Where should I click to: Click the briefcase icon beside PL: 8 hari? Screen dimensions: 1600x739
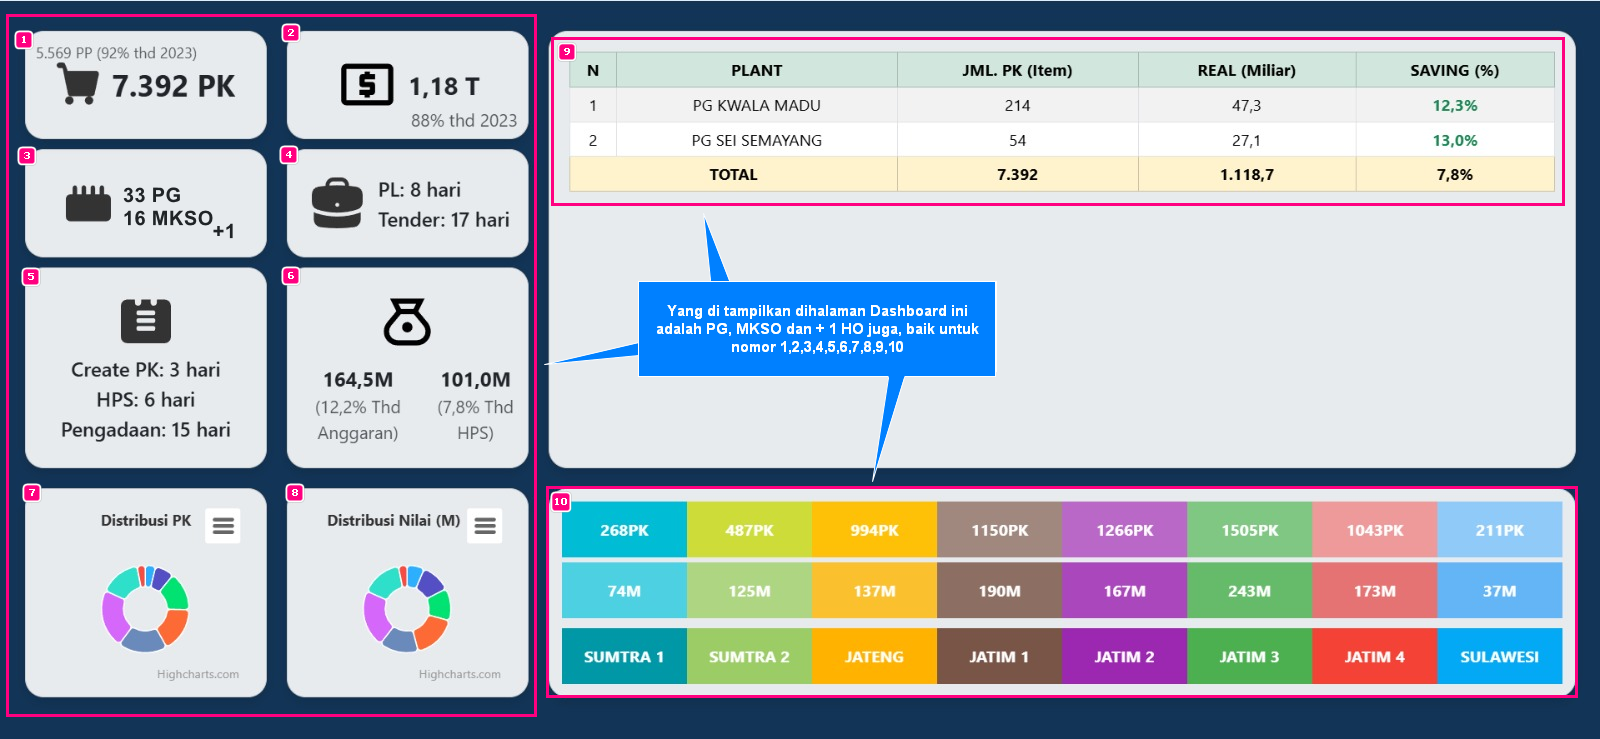pyautogui.click(x=337, y=204)
